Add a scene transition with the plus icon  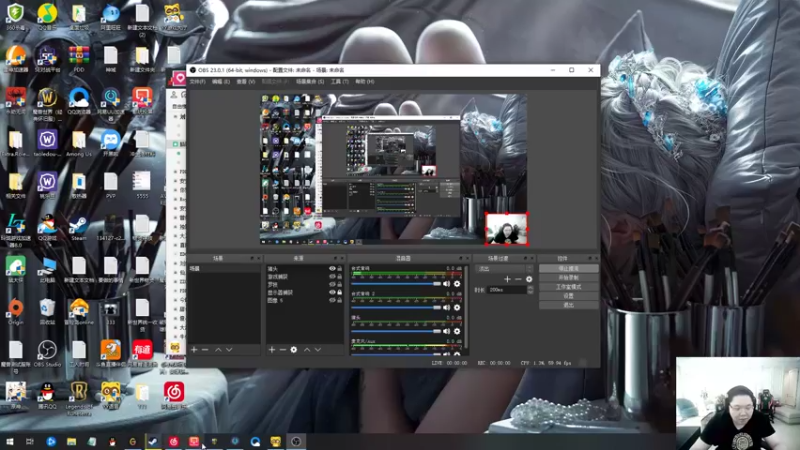(507, 279)
